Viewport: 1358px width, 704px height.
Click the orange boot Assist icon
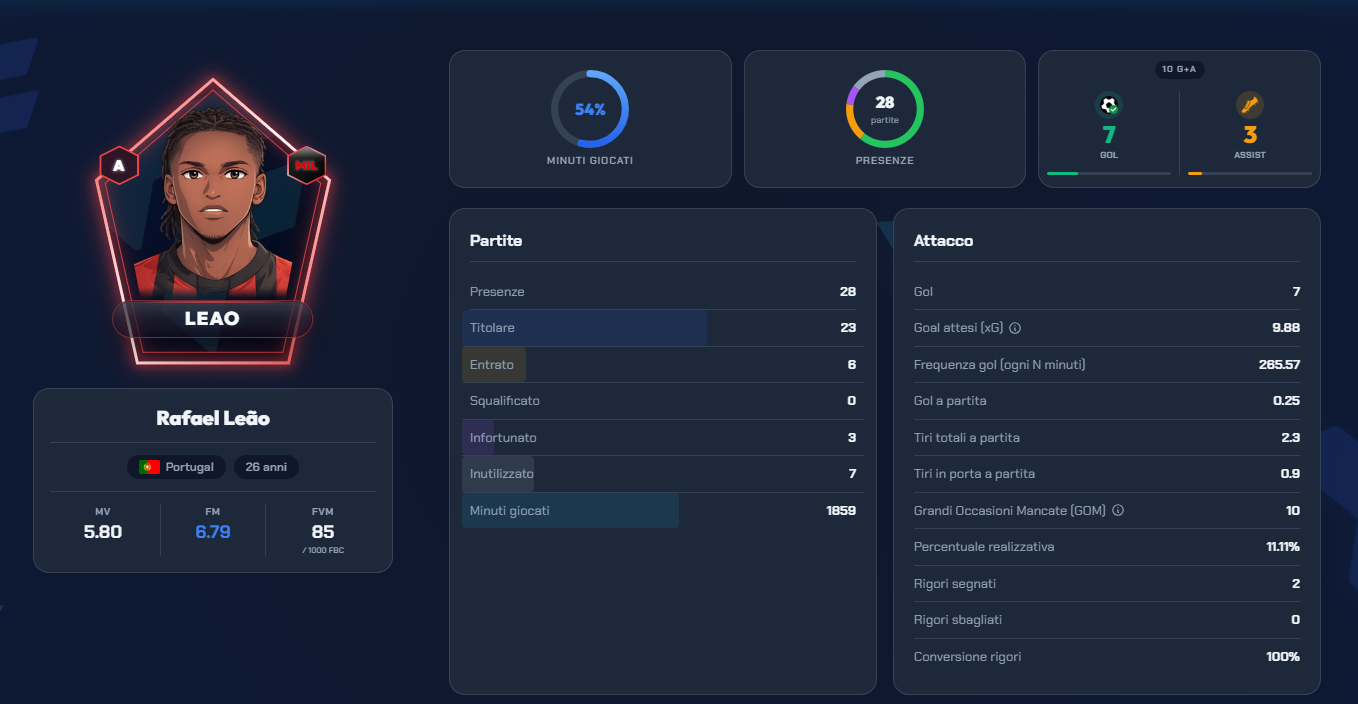[1250, 104]
